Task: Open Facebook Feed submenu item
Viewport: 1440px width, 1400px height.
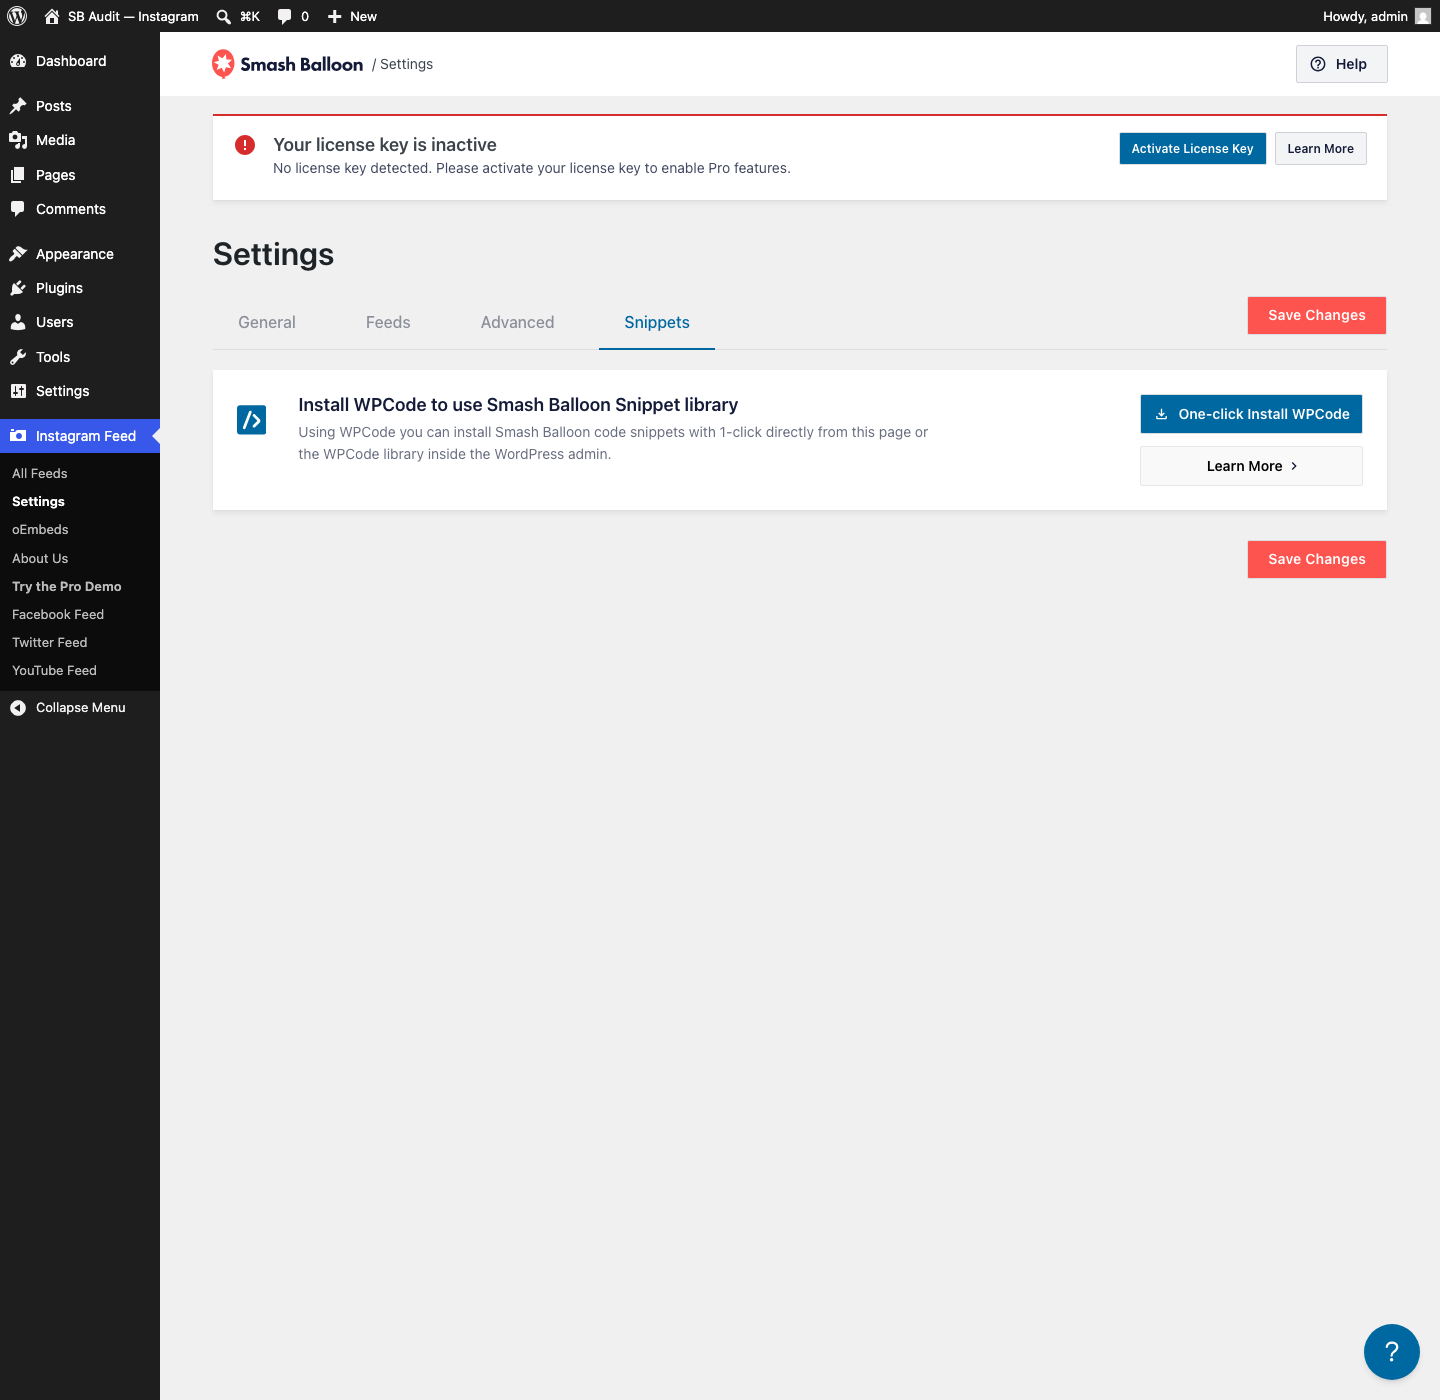Action: click(x=58, y=614)
